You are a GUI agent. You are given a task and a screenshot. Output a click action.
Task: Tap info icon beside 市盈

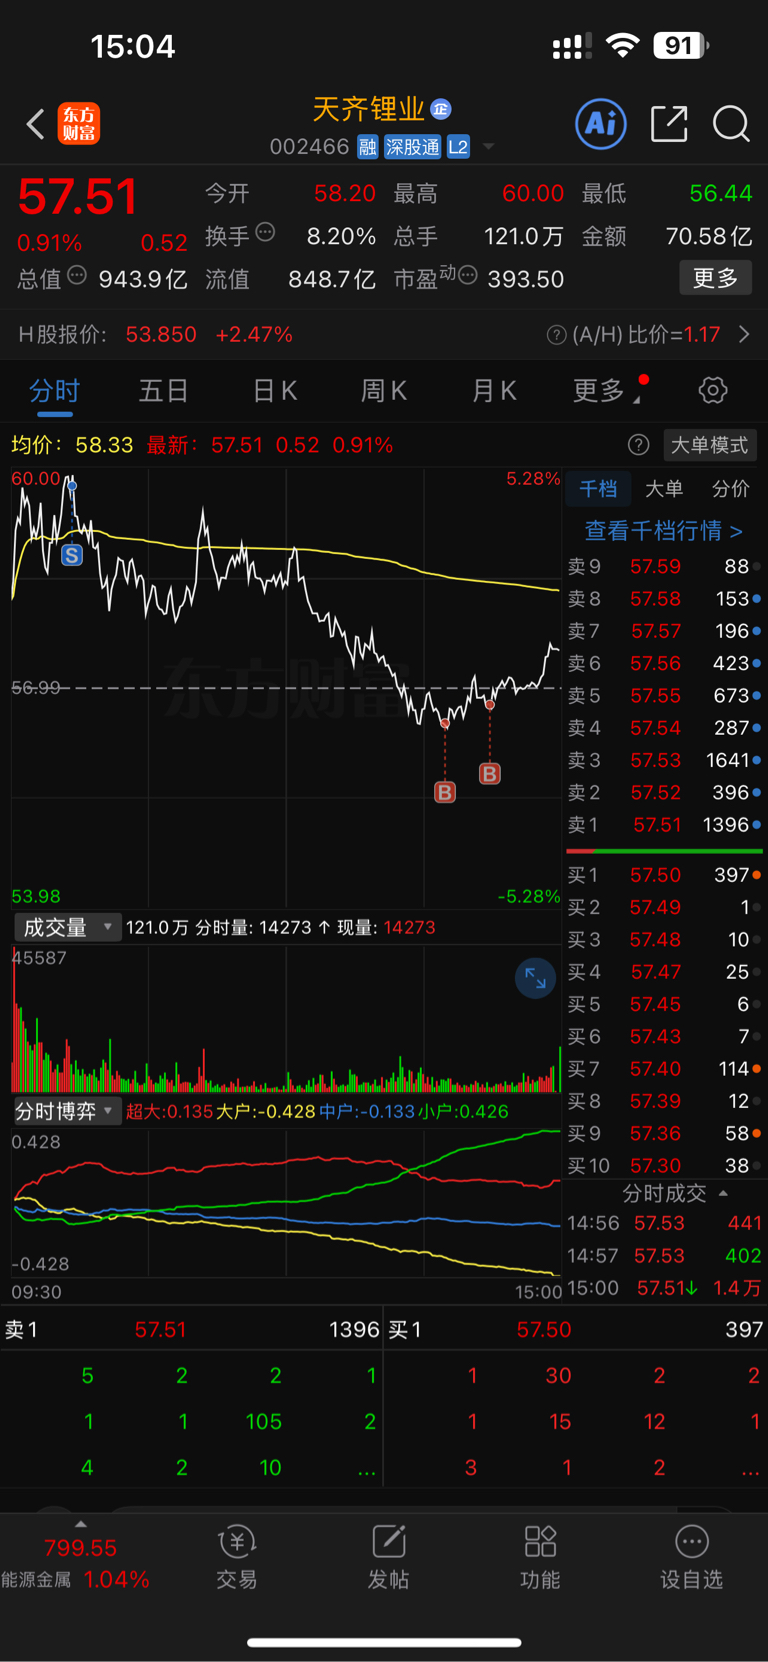click(x=467, y=276)
